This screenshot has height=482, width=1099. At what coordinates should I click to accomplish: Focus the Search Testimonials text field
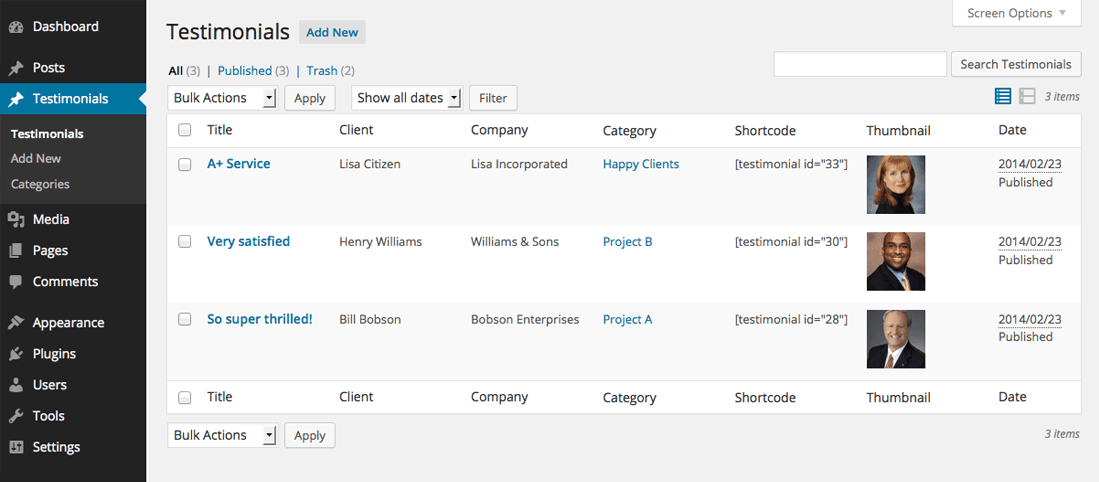[x=860, y=64]
